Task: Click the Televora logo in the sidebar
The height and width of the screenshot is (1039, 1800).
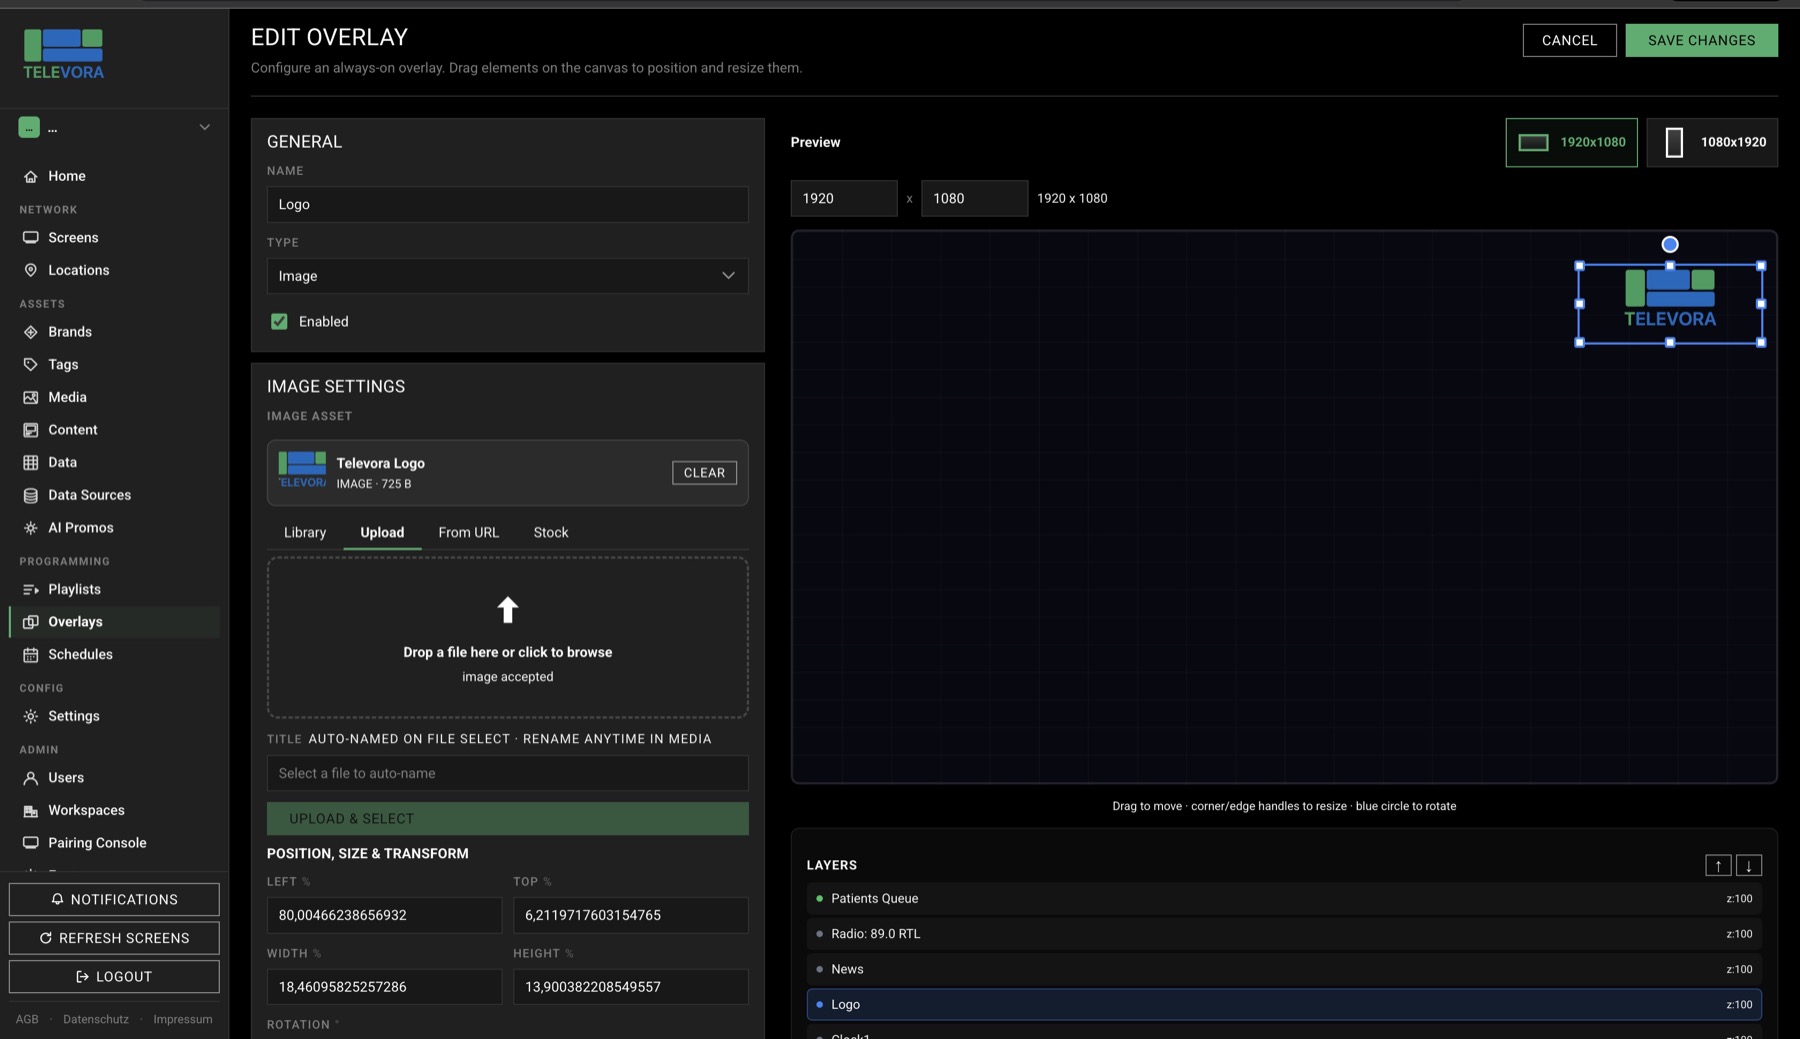Action: click(x=63, y=54)
